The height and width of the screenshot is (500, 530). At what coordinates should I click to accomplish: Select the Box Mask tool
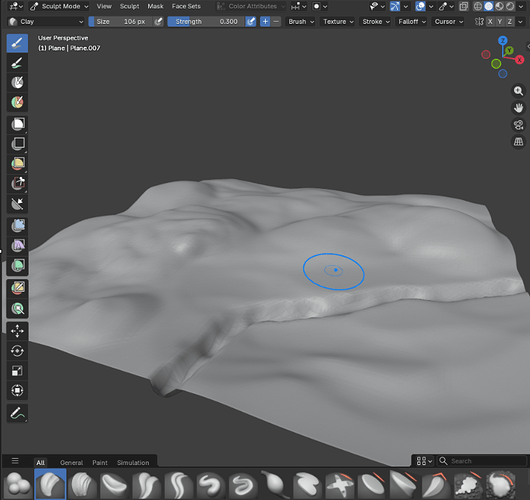coord(17,124)
